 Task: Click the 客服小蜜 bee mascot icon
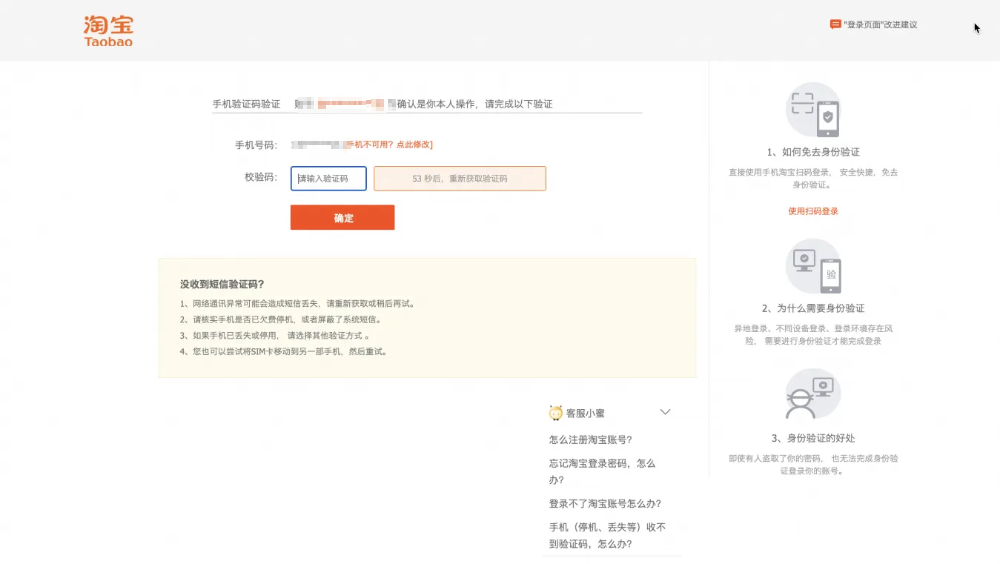[556, 412]
